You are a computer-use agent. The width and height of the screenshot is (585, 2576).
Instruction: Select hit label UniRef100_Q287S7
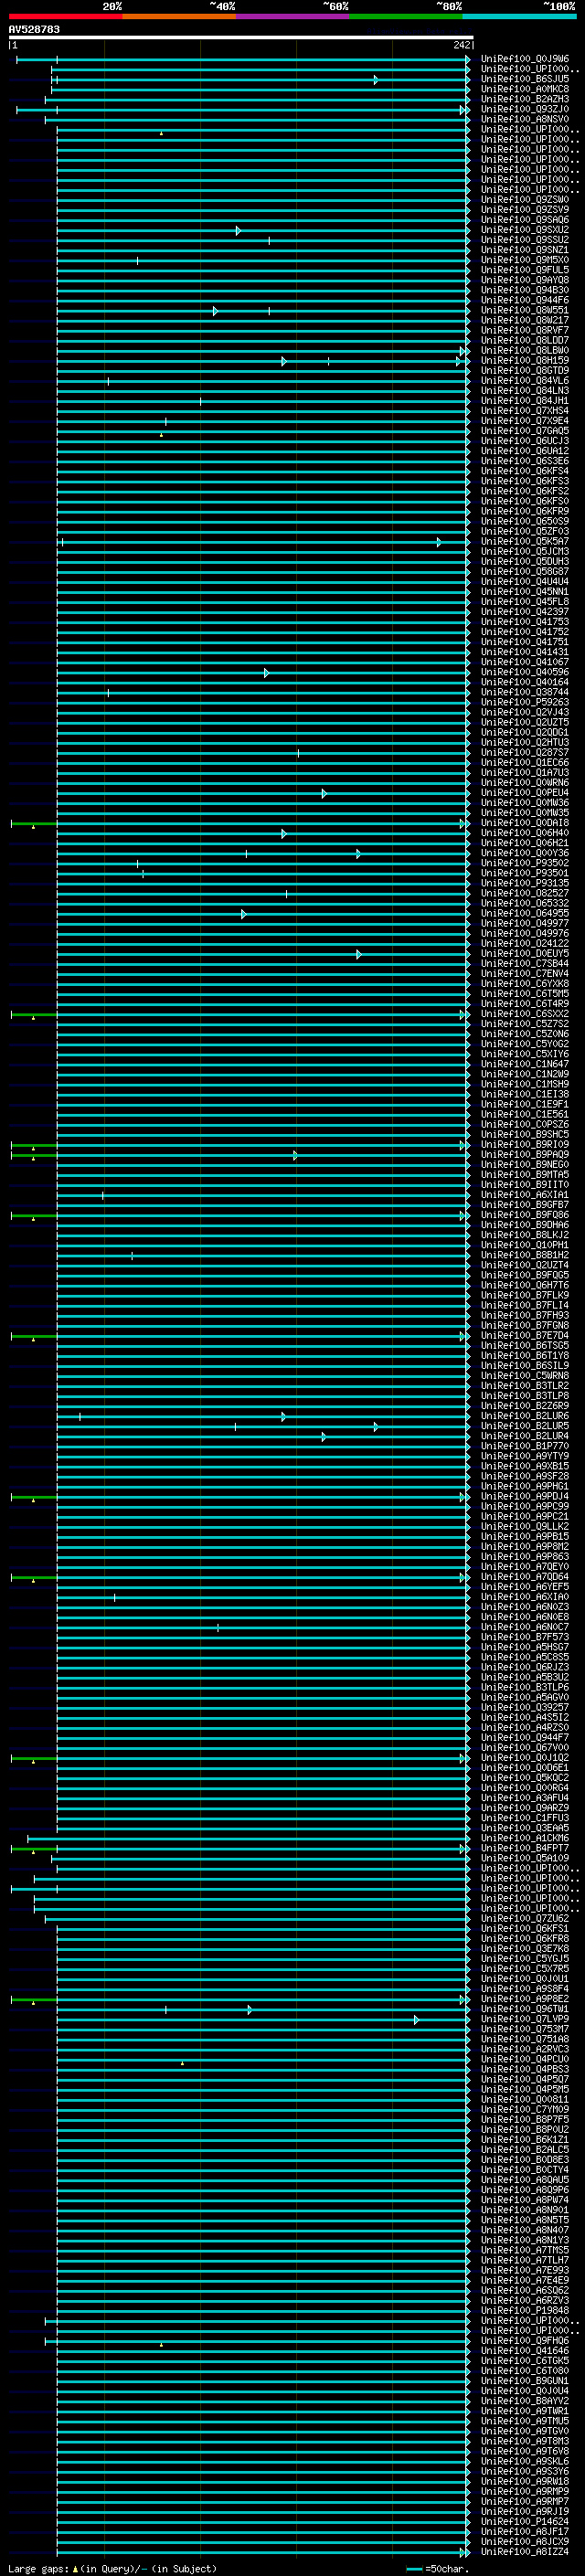click(525, 752)
